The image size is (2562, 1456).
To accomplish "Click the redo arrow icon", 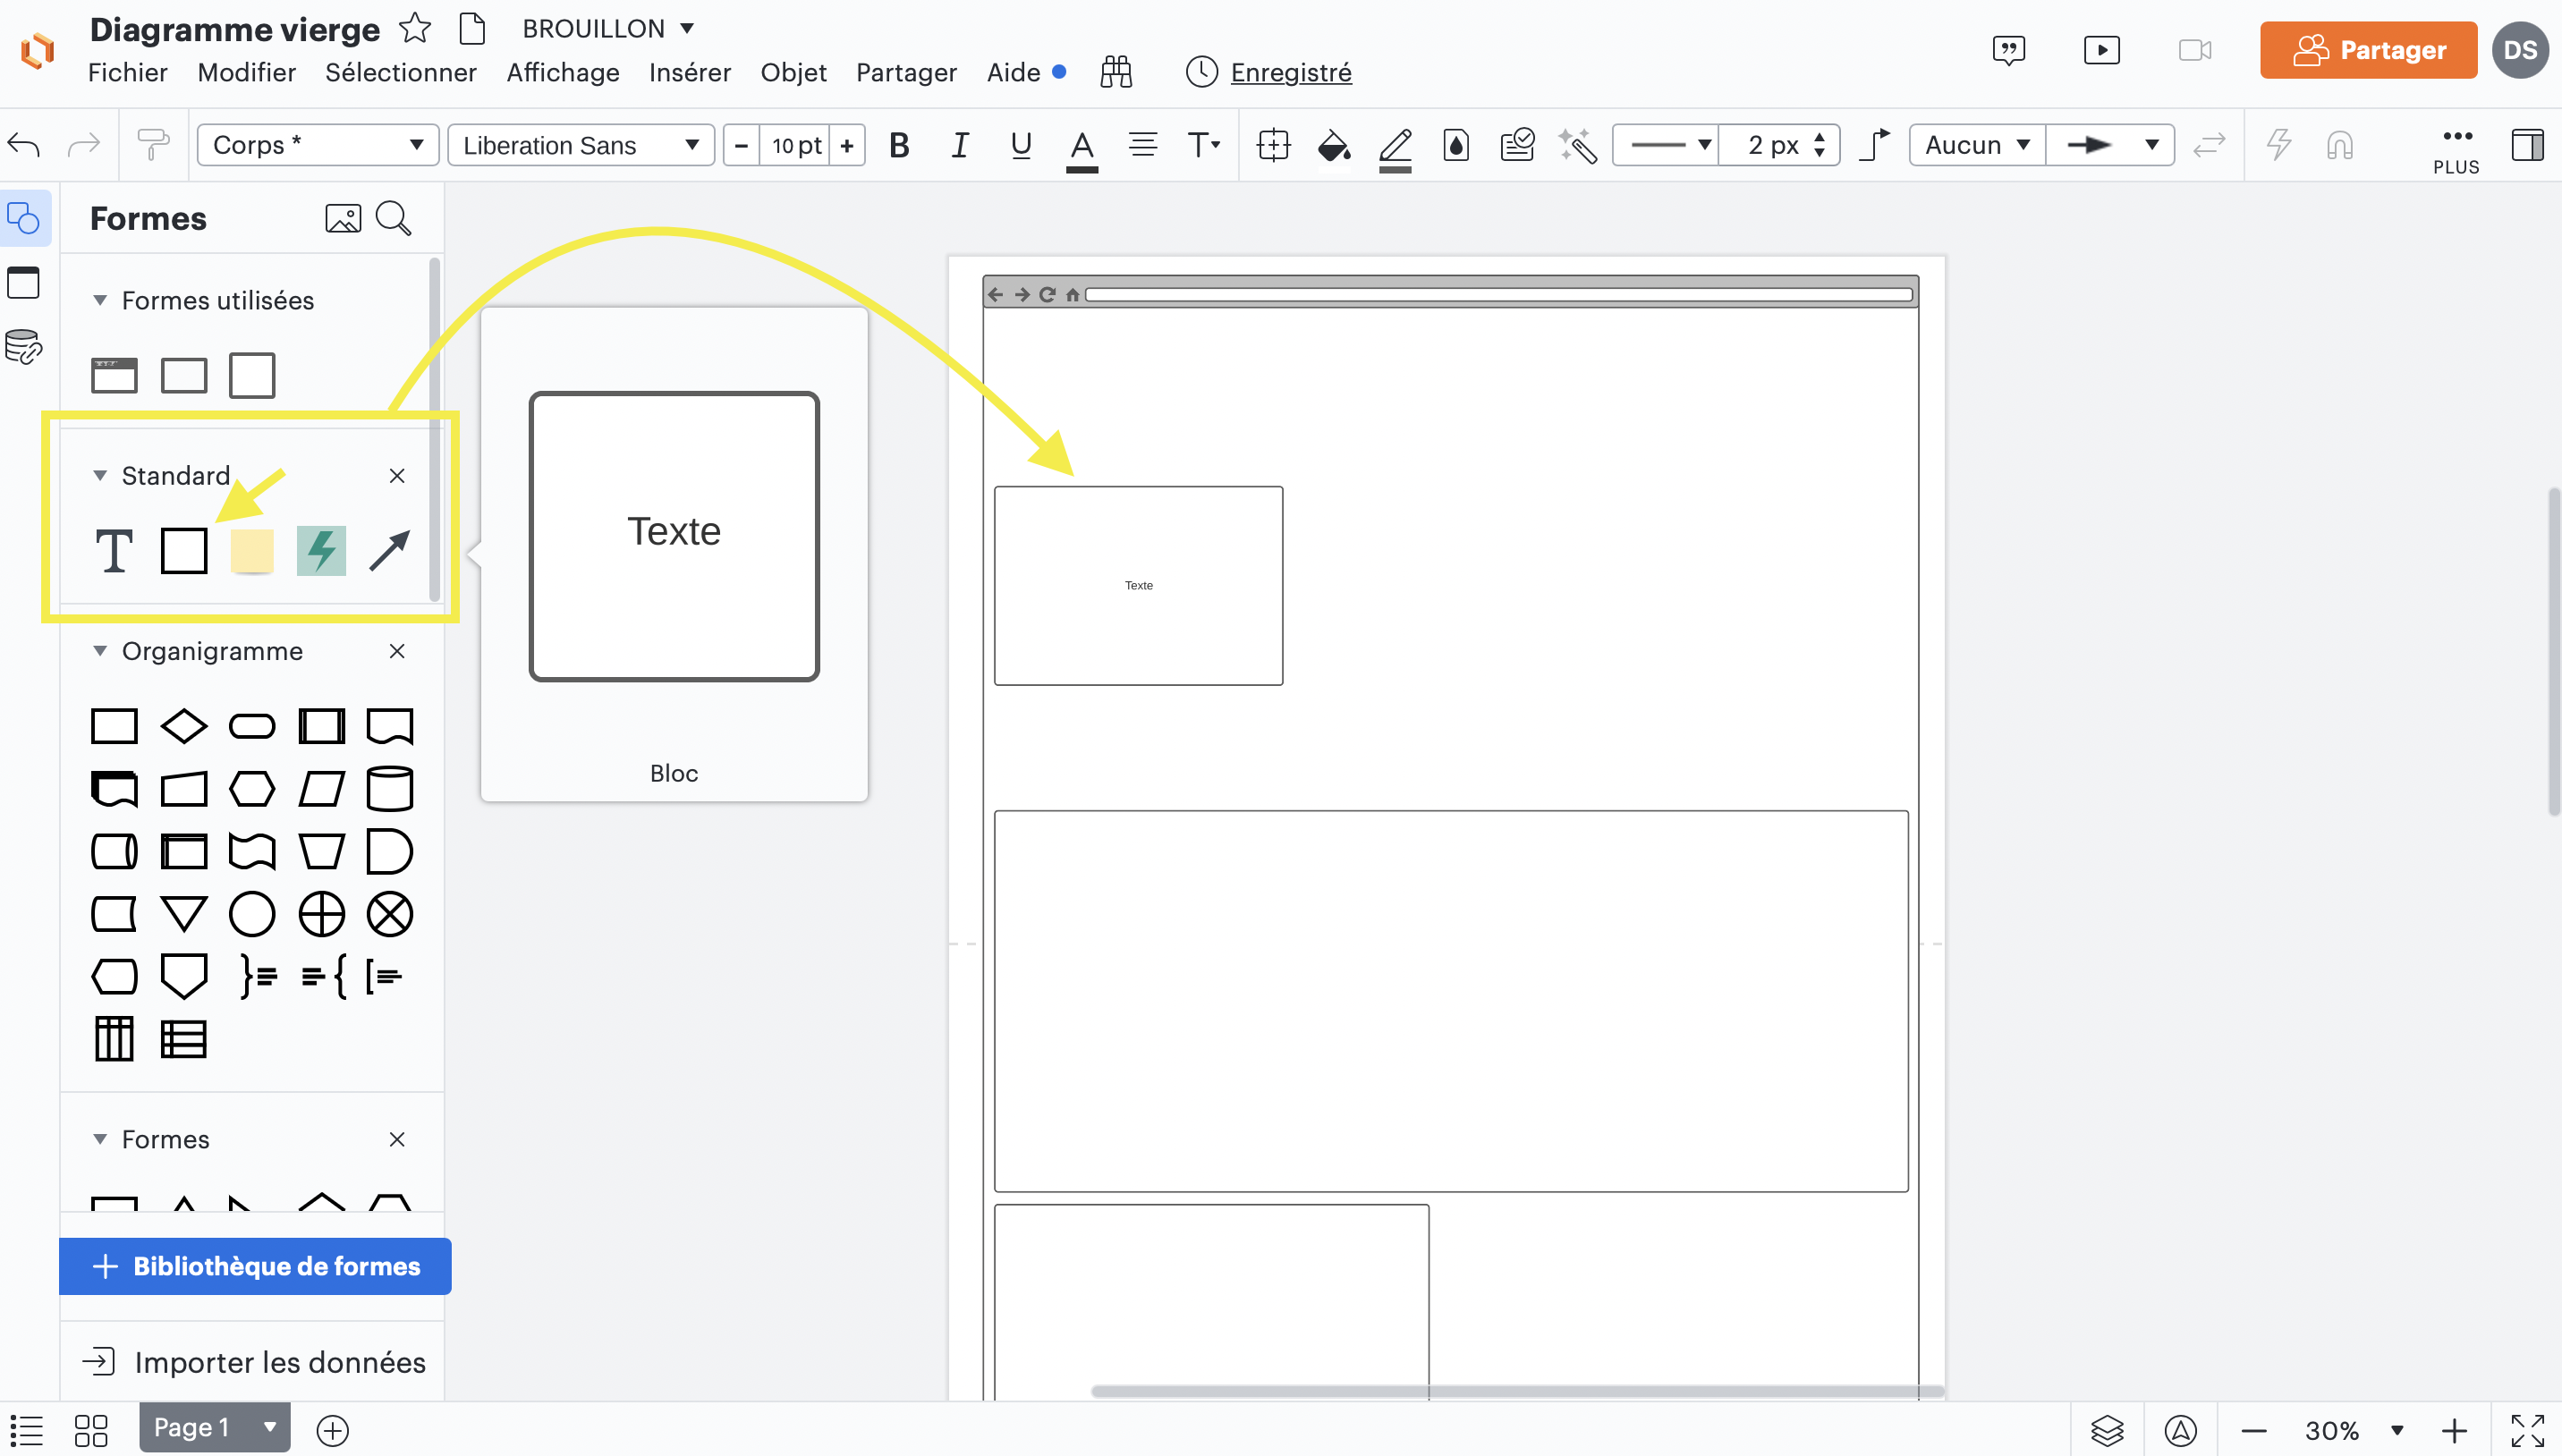I will tap(83, 145).
